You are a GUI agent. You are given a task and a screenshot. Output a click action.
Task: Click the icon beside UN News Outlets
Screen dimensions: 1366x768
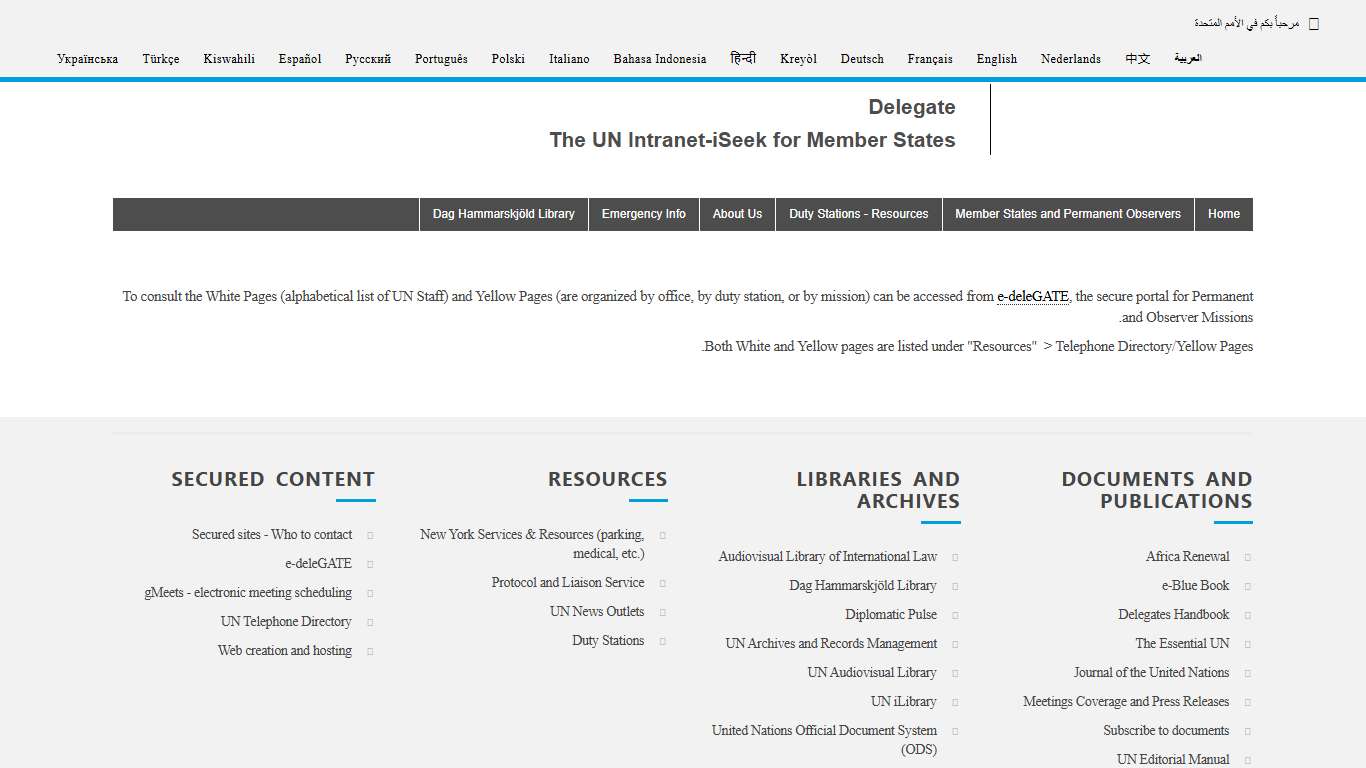pyautogui.click(x=662, y=611)
